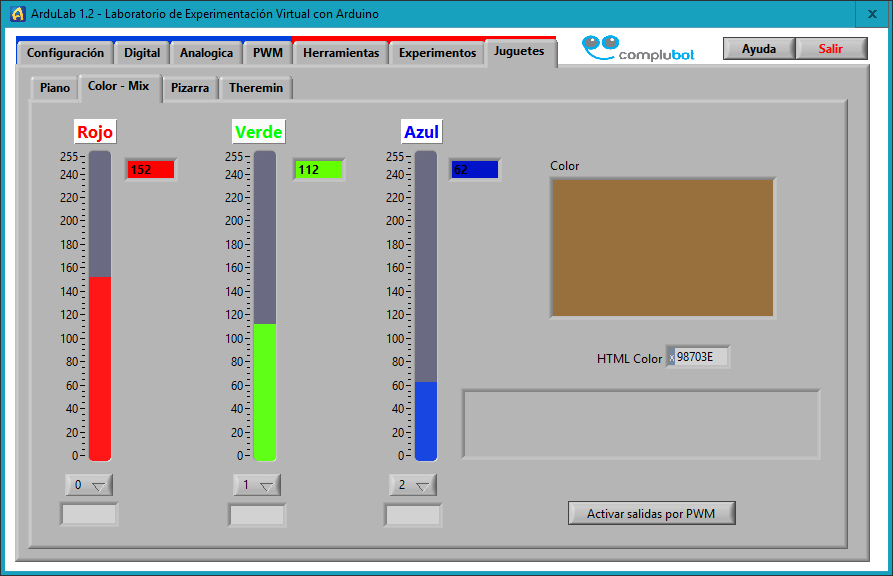893x576 pixels.
Task: Switch to the Configuración tab
Action: pyautogui.click(x=65, y=53)
